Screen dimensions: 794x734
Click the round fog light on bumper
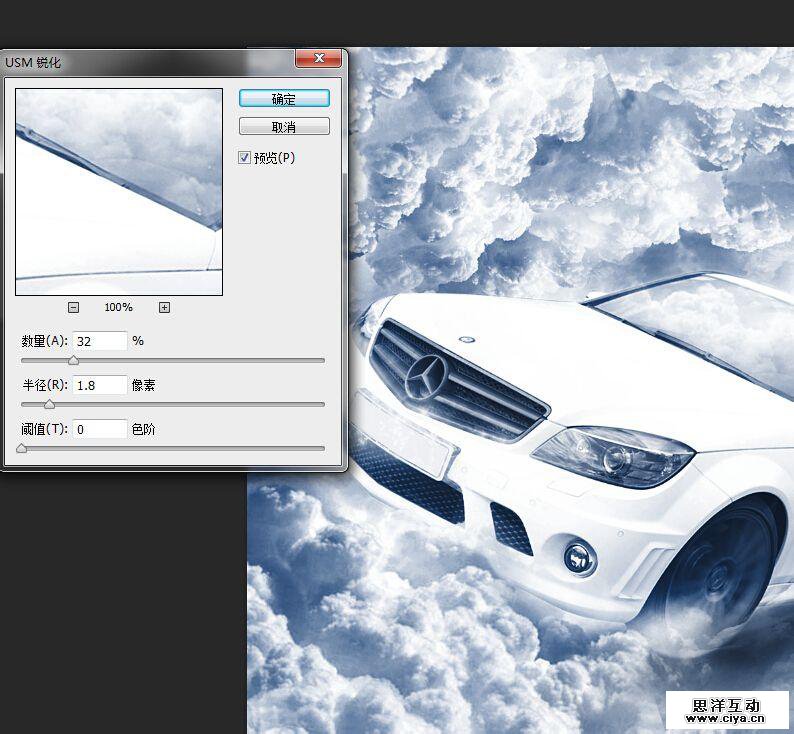[x=579, y=556]
